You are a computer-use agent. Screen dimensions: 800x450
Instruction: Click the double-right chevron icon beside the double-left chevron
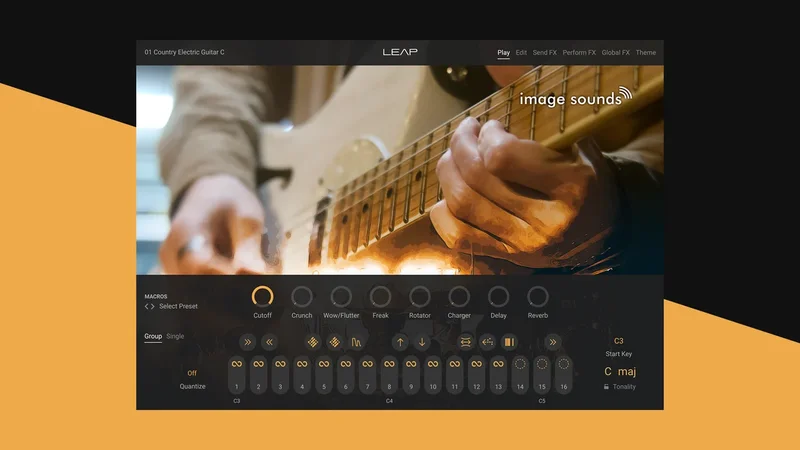[247, 342]
